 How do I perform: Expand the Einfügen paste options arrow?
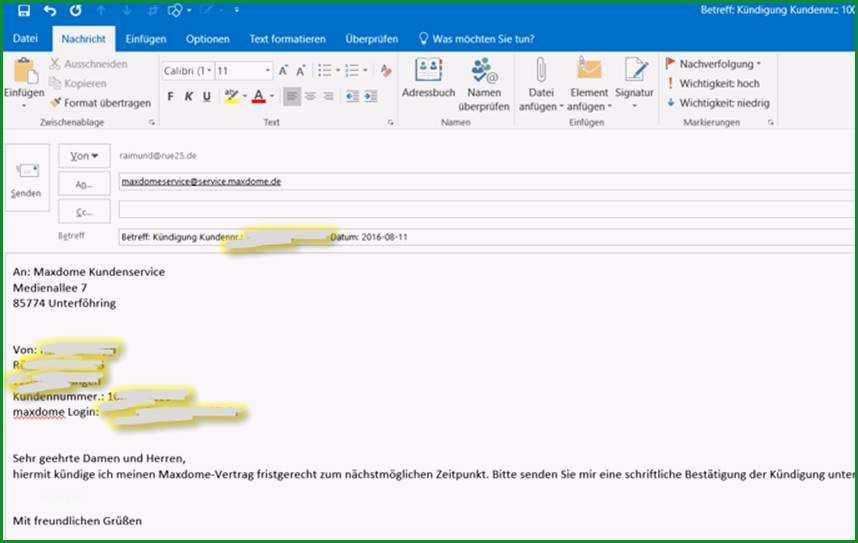pos(24,106)
